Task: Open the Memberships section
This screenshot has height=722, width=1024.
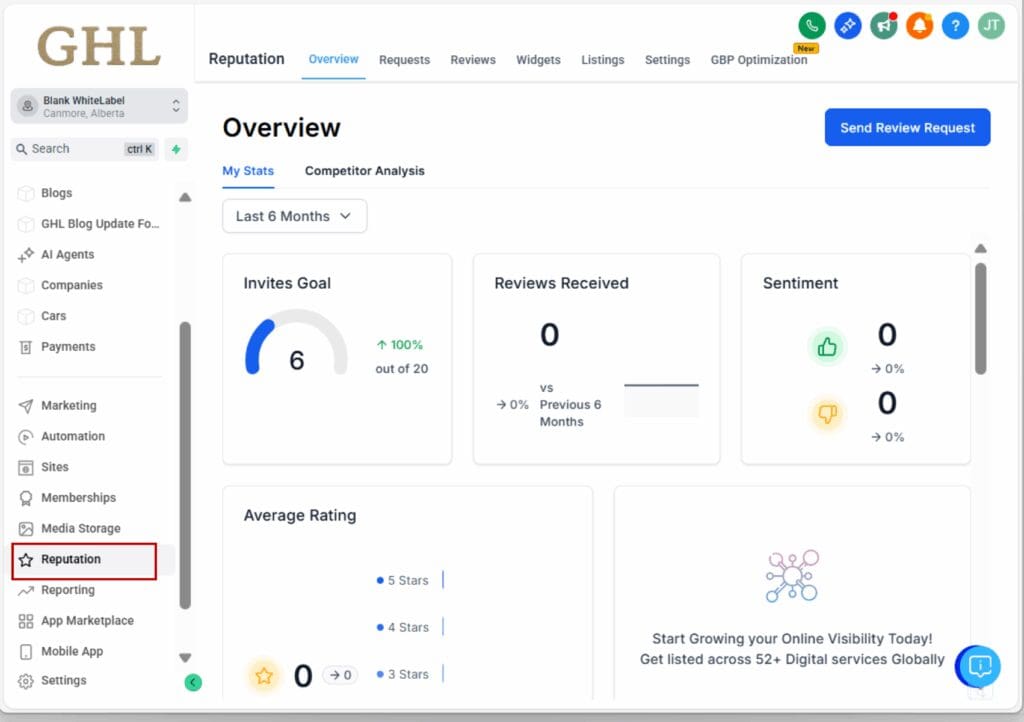Action: click(x=76, y=497)
